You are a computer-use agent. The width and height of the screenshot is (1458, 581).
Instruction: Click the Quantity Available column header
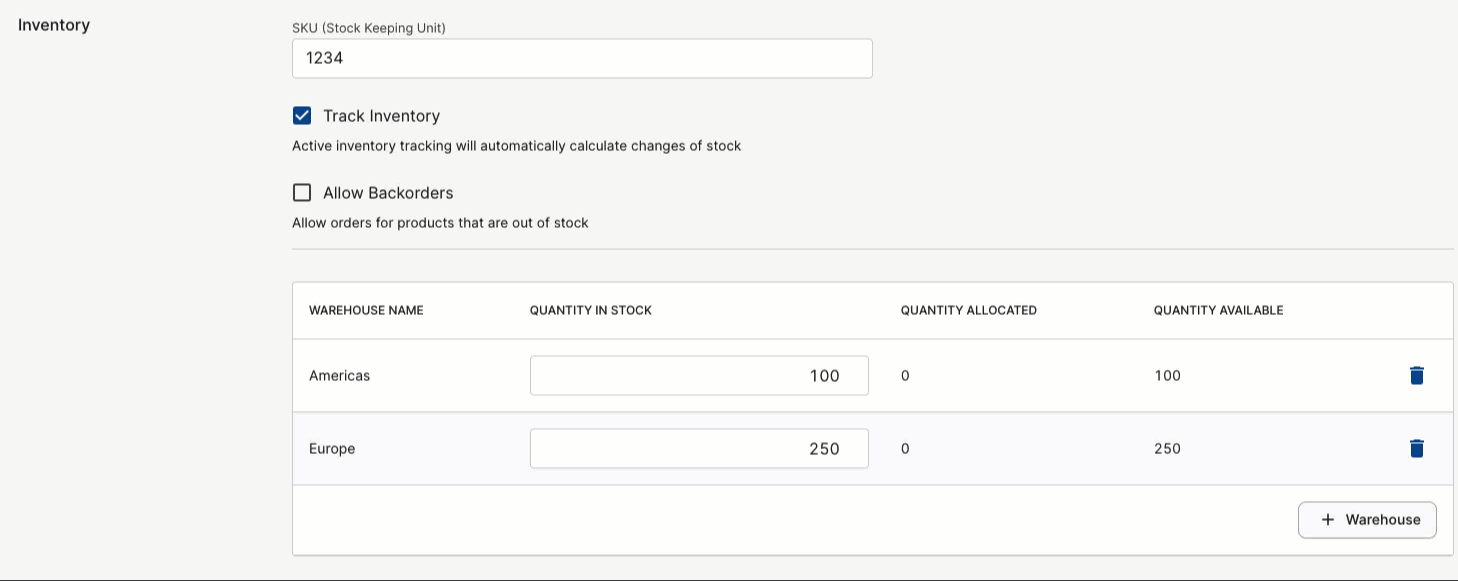click(1218, 311)
